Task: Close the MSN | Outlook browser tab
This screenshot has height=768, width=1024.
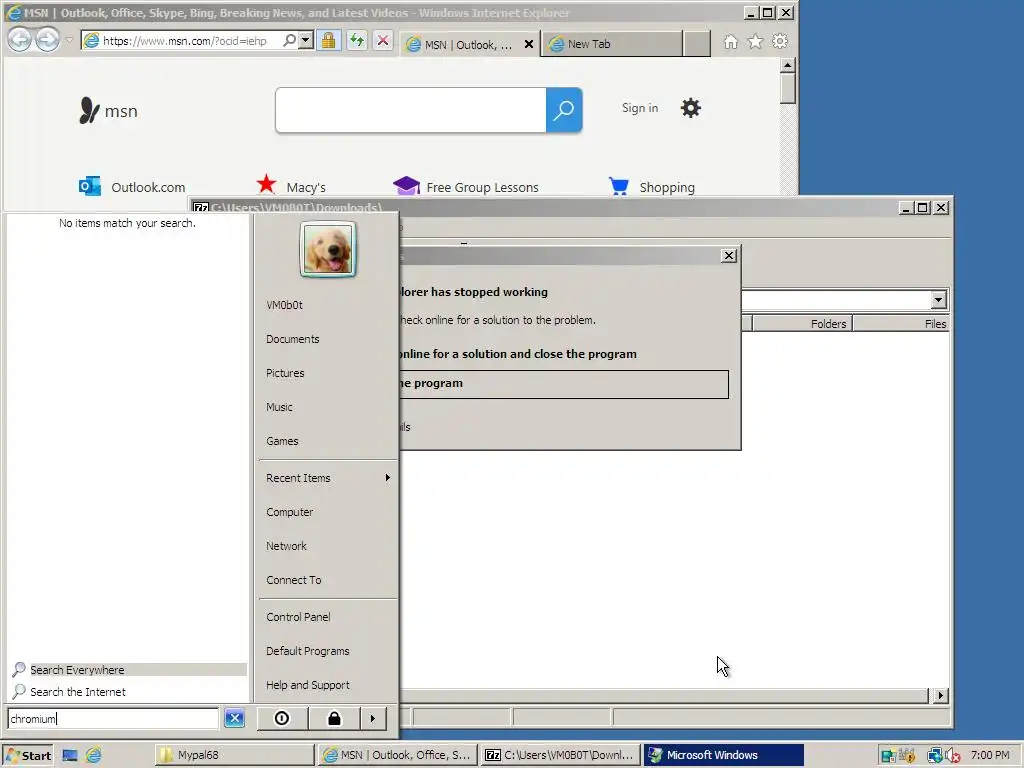Action: point(529,44)
